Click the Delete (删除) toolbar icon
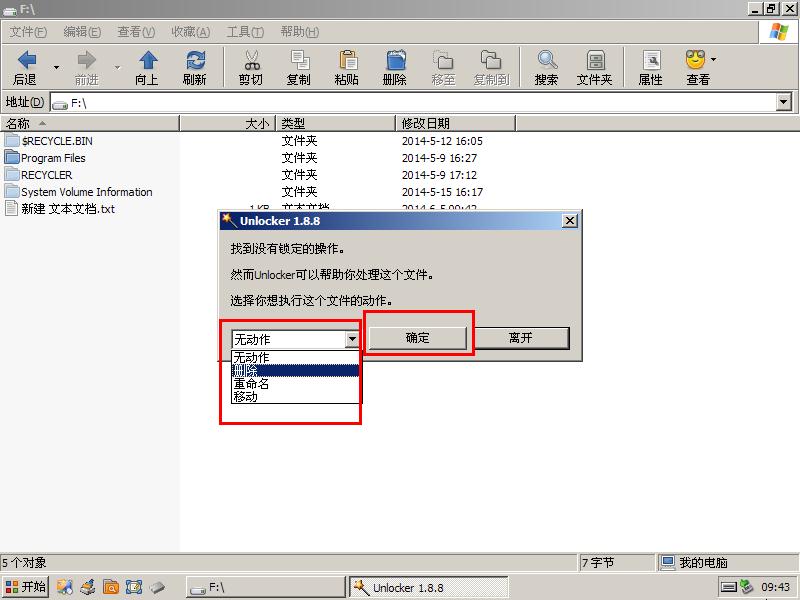Viewport: 800px width, 600px height. tap(395, 60)
